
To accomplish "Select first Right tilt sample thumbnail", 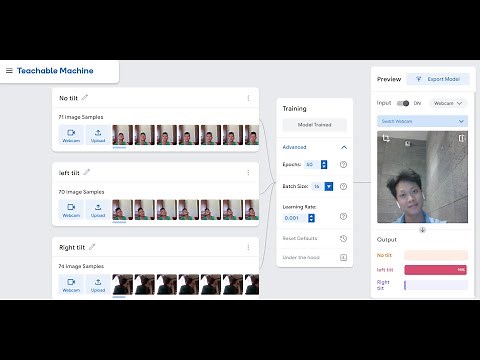I will pyautogui.click(x=122, y=284).
